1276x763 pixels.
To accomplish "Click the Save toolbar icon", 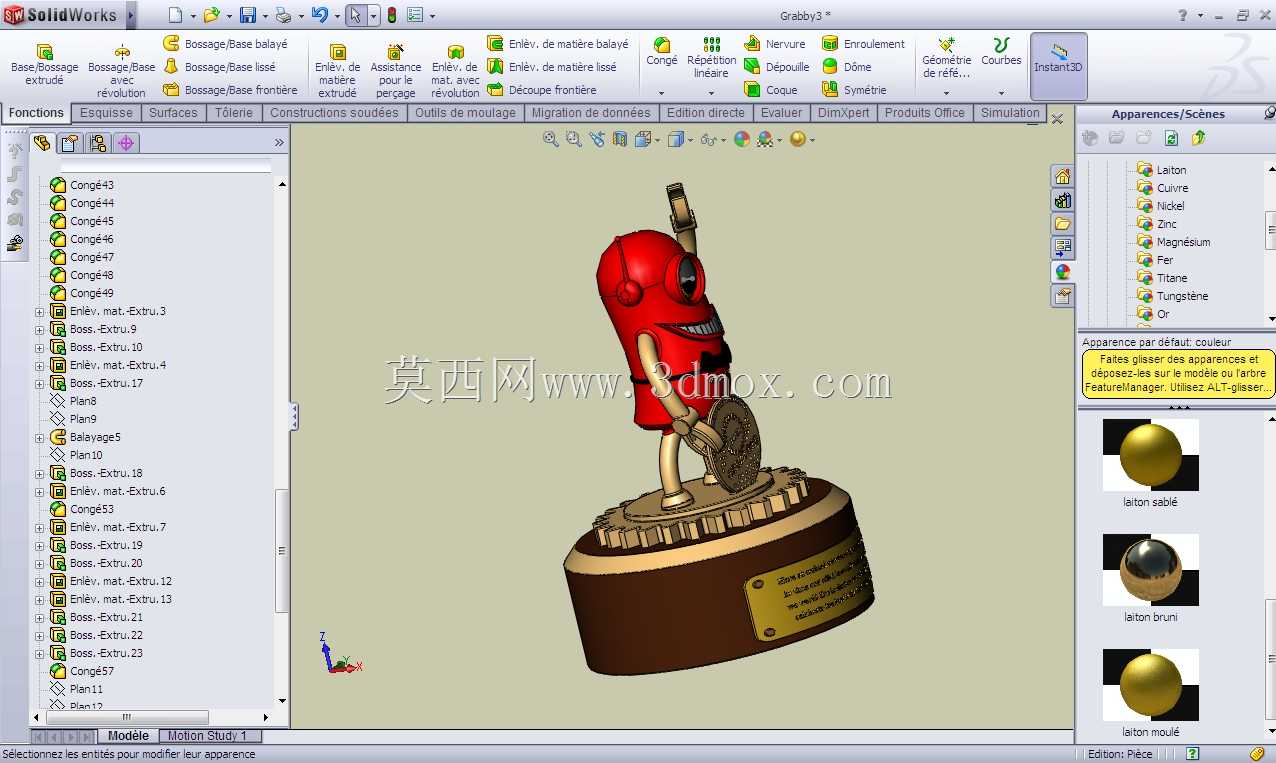I will click(247, 15).
